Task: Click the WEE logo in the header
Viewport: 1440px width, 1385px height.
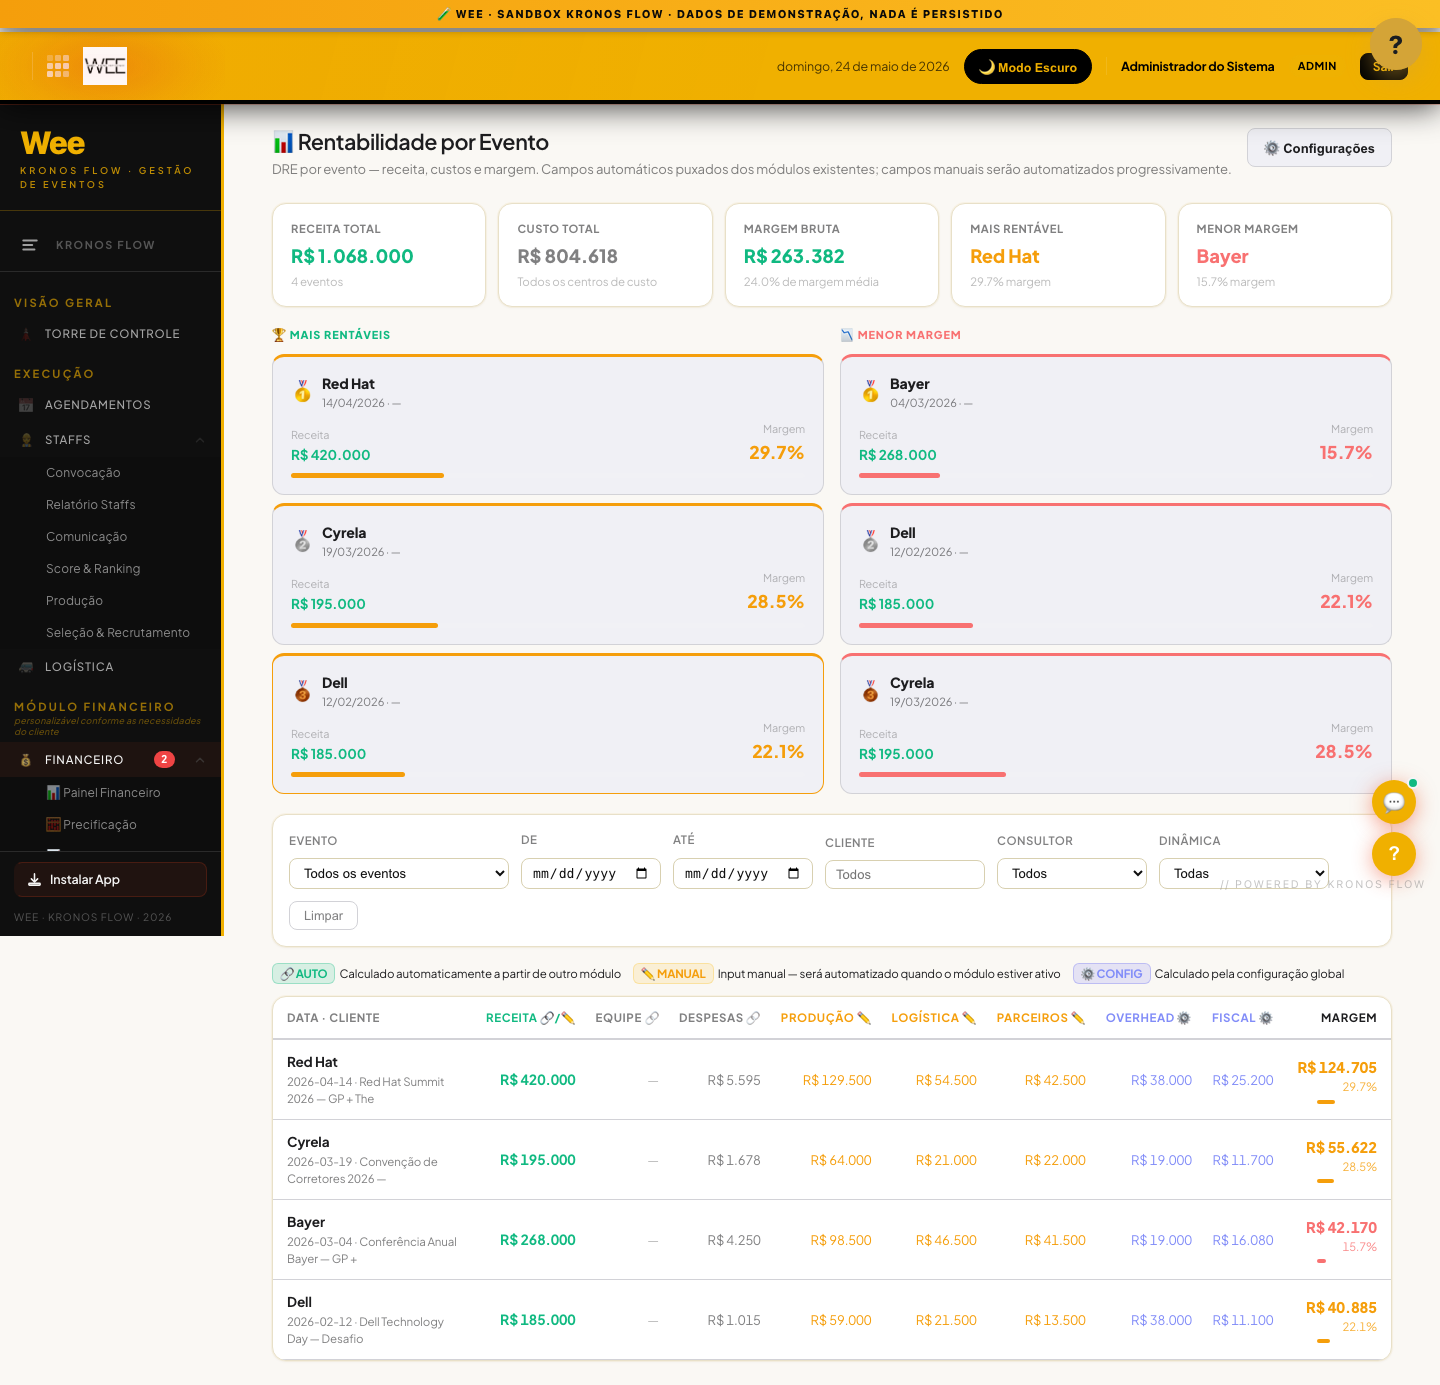Action: 105,66
